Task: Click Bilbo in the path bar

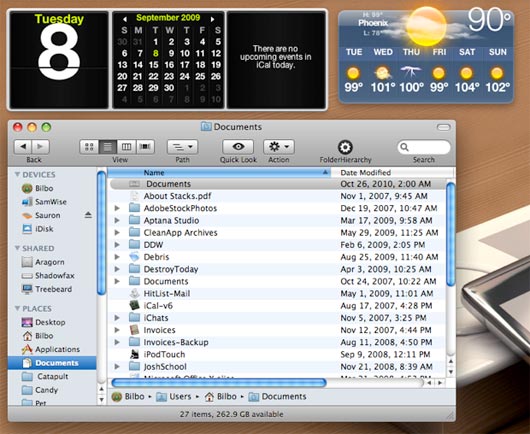Action: pyautogui.click(x=128, y=396)
